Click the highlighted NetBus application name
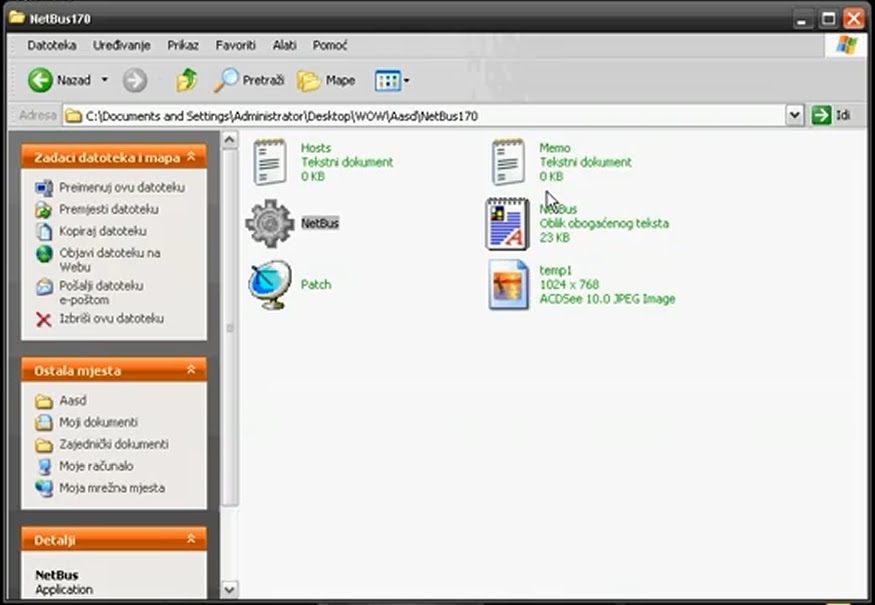 [320, 223]
